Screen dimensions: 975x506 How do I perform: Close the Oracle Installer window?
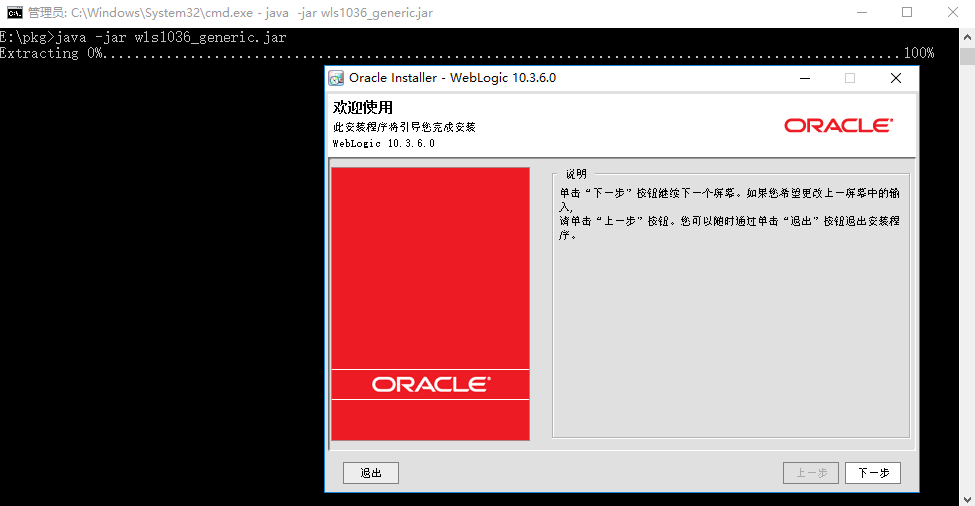click(895, 78)
